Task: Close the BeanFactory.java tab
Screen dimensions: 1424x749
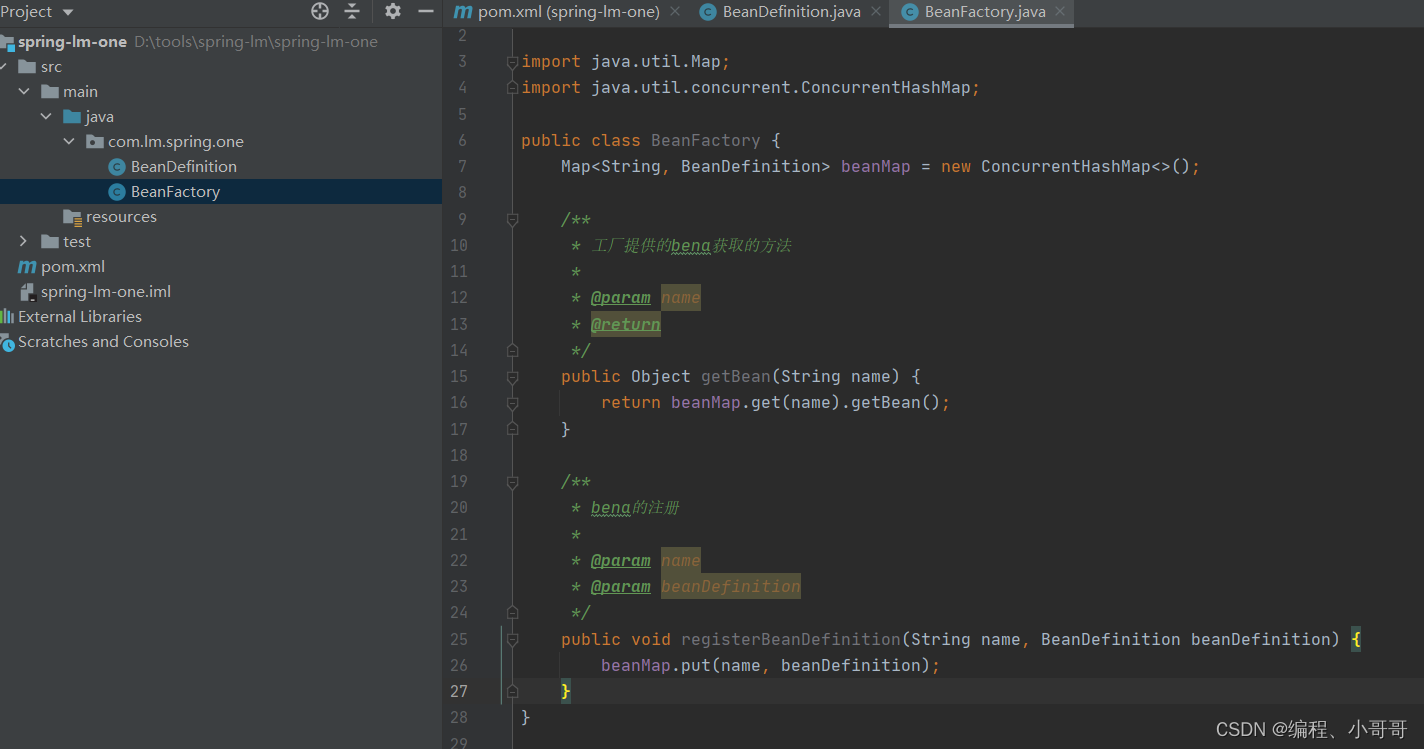Action: click(1060, 12)
